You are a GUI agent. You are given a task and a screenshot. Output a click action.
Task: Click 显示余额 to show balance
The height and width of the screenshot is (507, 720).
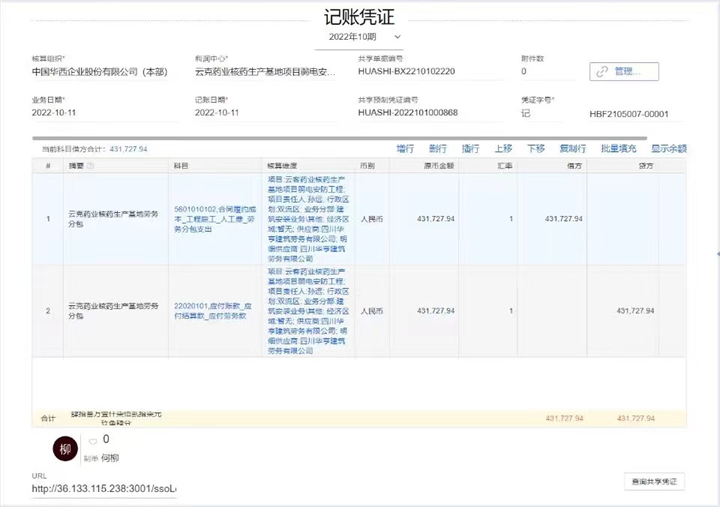(669, 149)
